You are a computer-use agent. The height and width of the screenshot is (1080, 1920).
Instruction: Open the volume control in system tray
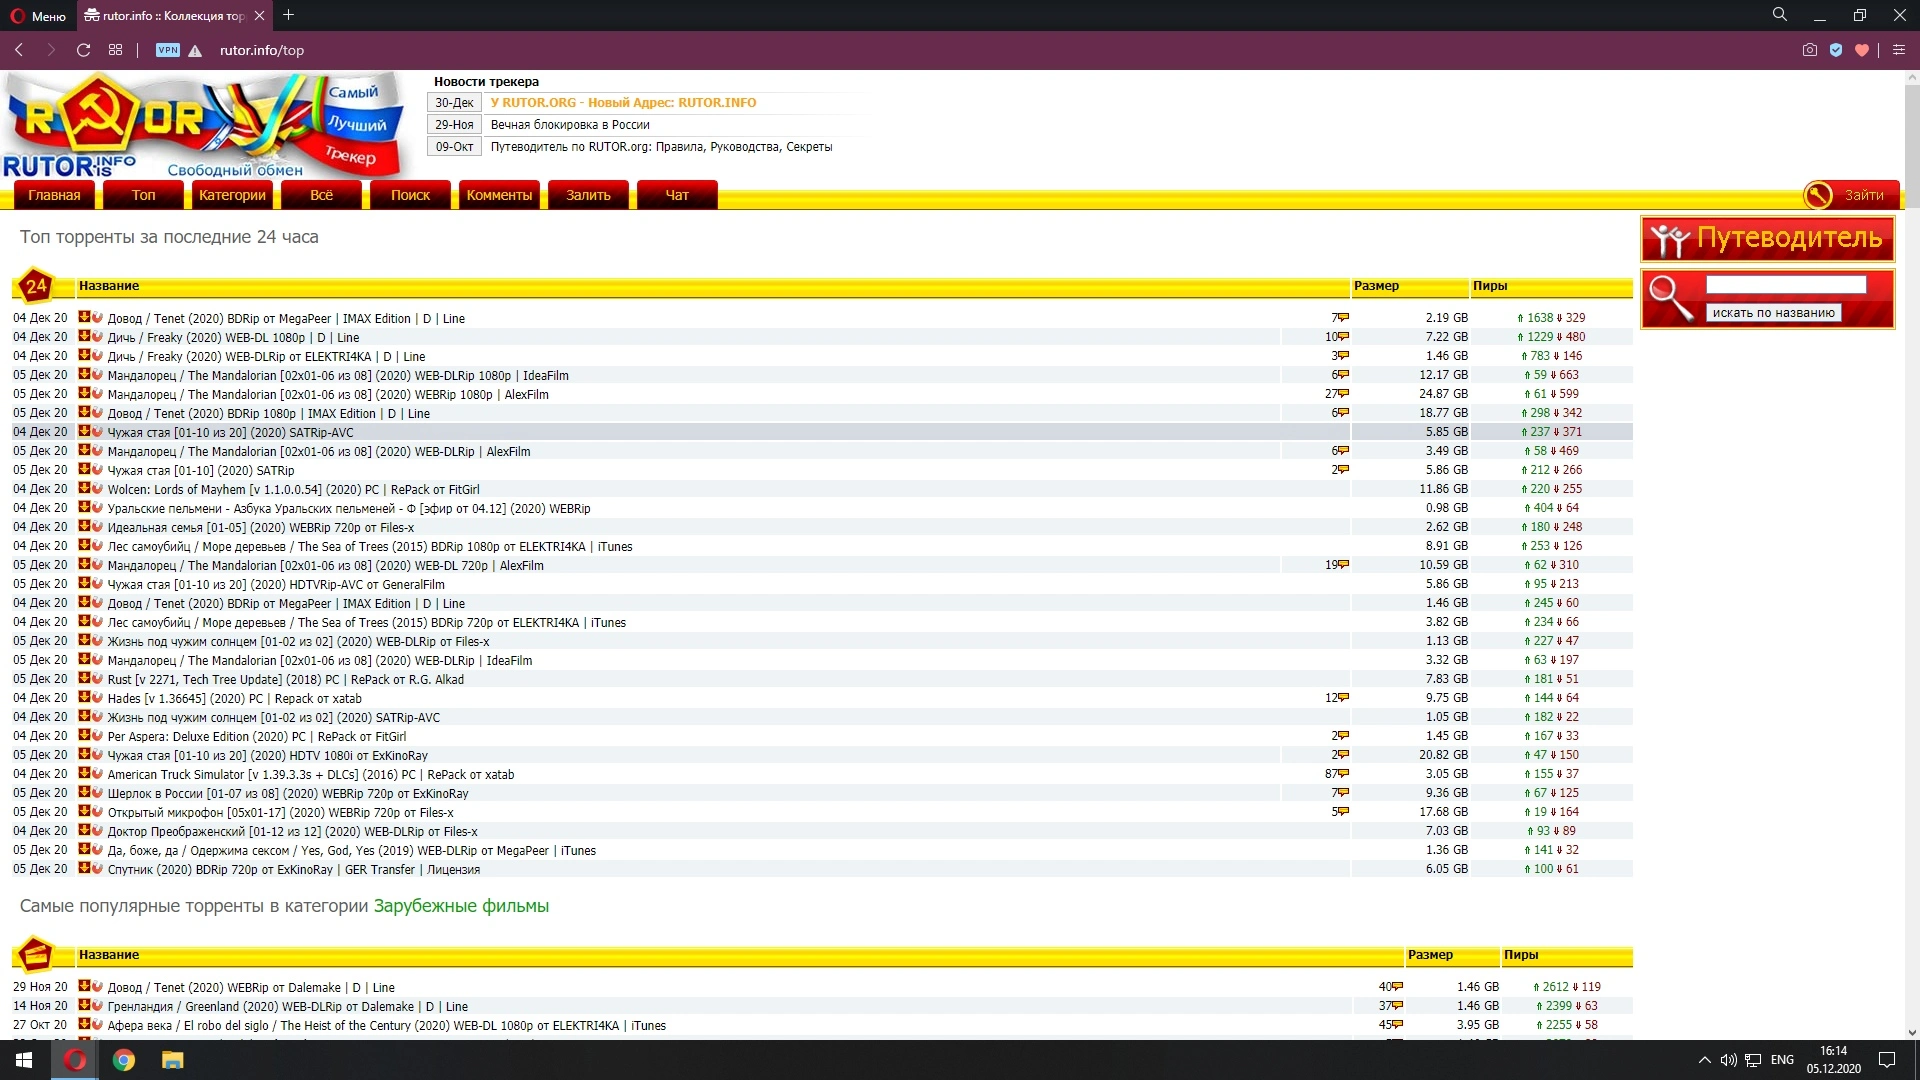pyautogui.click(x=1728, y=1060)
